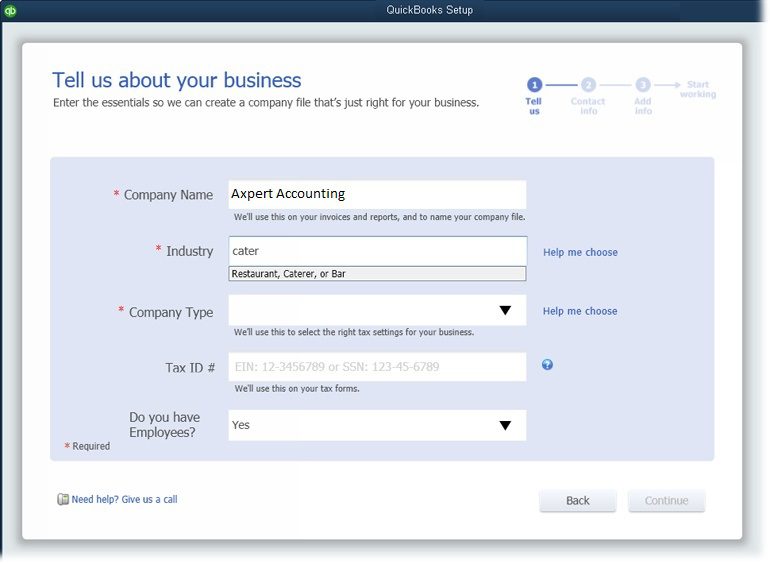Select step 2 Contact info circle
The image size is (770, 564).
click(588, 85)
